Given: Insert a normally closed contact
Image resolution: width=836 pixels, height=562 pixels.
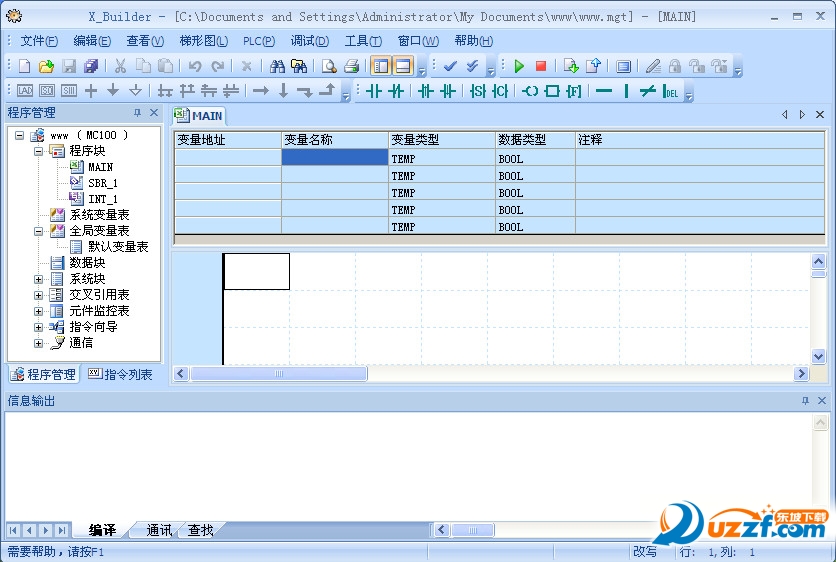Looking at the screenshot, I should coord(396,91).
